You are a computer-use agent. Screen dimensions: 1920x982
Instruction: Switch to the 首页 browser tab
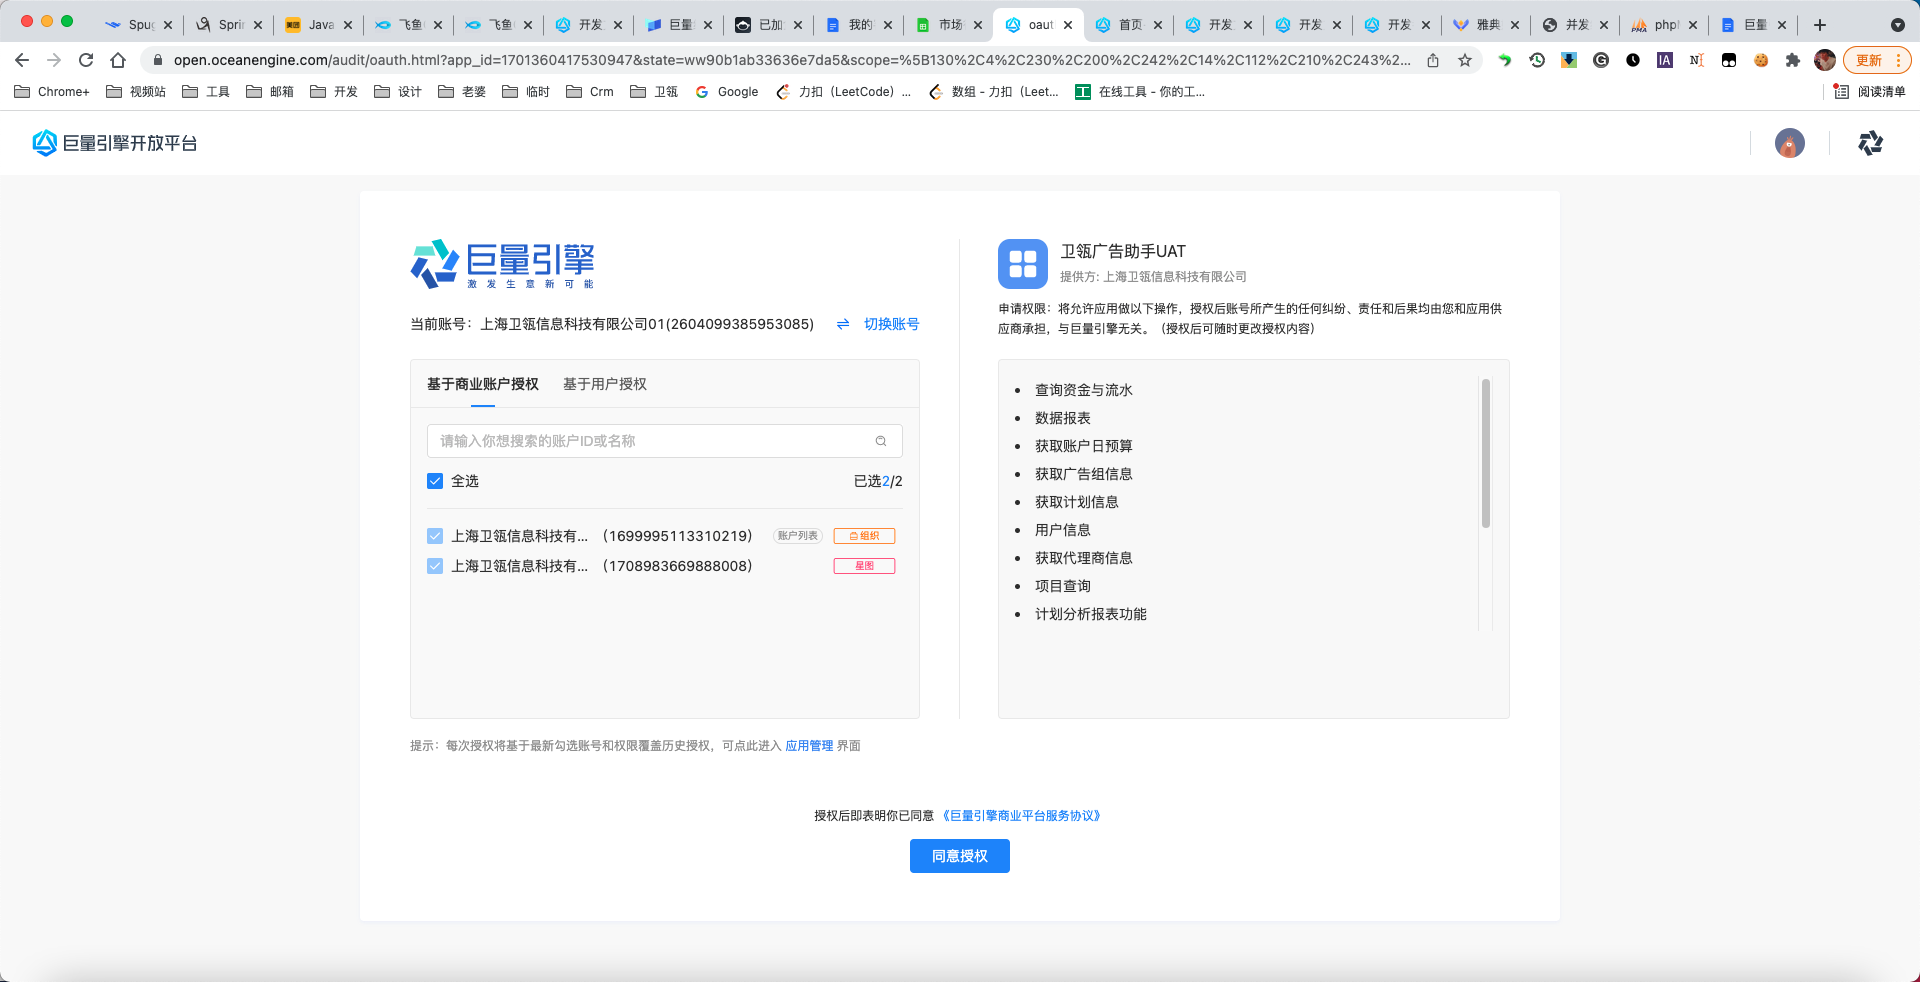click(x=1128, y=25)
